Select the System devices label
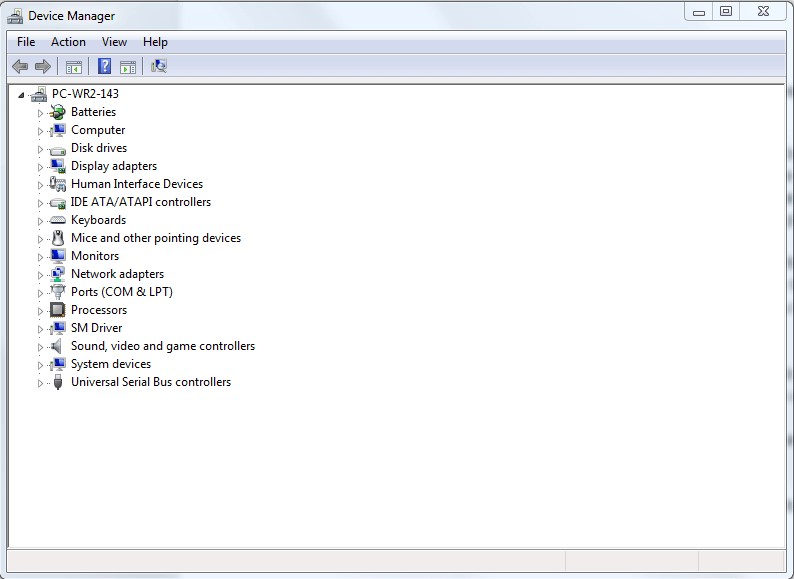794x579 pixels. [111, 364]
